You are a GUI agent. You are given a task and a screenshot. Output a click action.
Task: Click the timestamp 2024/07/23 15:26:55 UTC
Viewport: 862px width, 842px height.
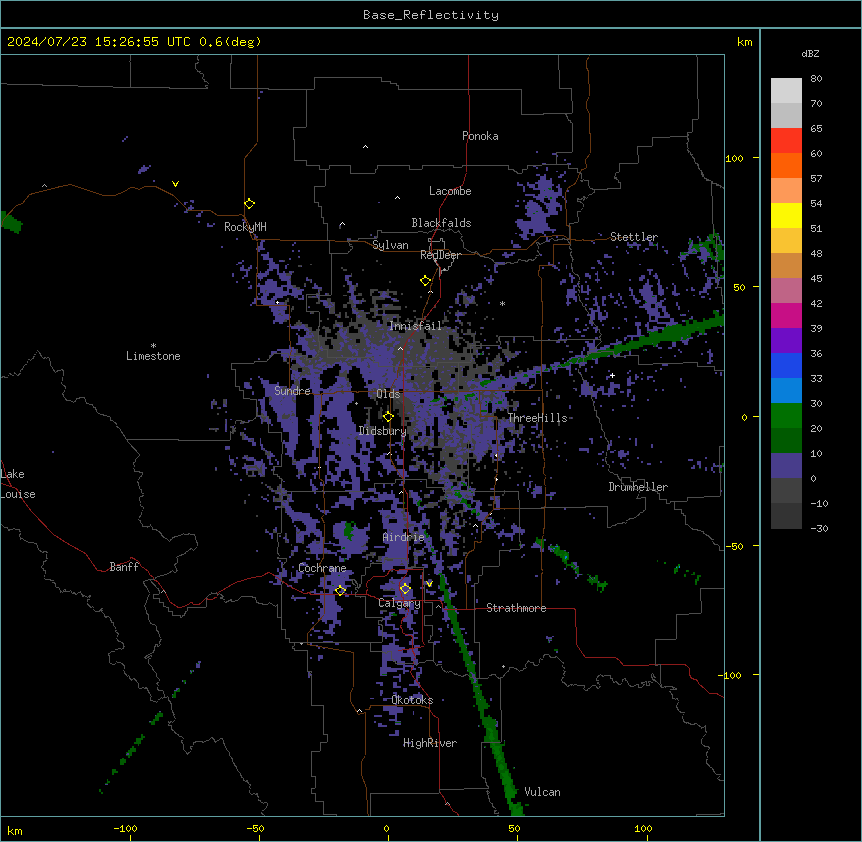(x=99, y=42)
